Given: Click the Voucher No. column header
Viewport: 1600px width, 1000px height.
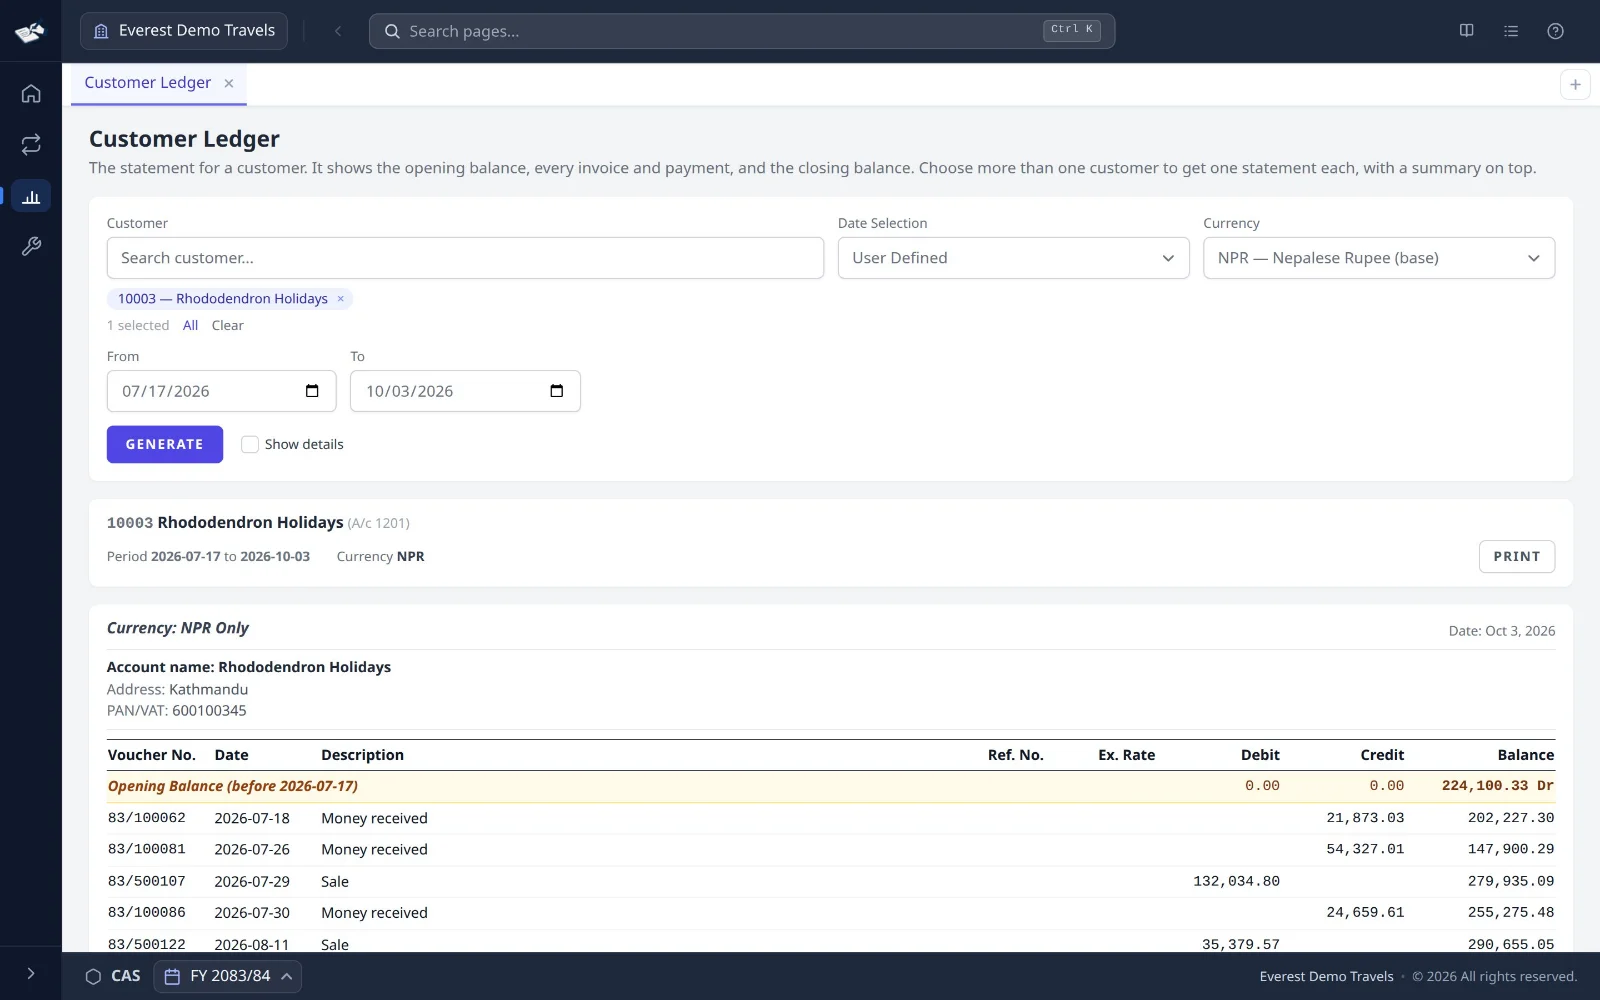Looking at the screenshot, I should click(x=152, y=755).
